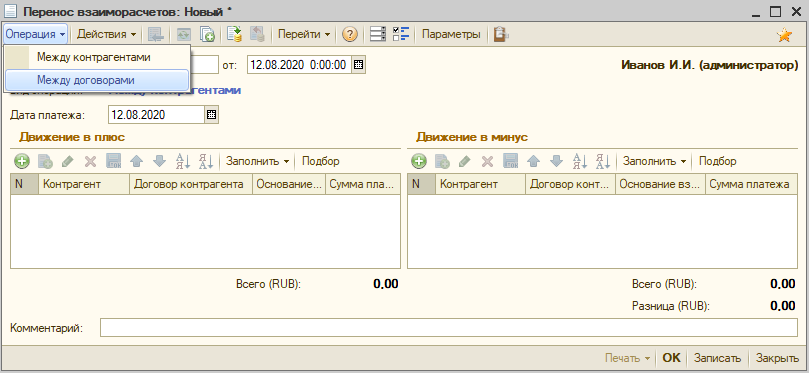This screenshot has width=809, height=373.
Task: Expand the Перейти dropdown menu
Action: pos(304,35)
